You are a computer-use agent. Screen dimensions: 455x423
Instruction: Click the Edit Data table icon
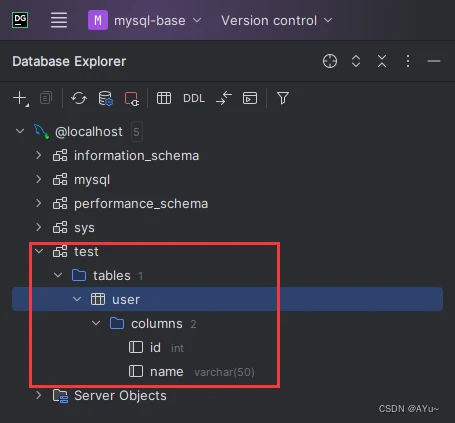[x=164, y=98]
